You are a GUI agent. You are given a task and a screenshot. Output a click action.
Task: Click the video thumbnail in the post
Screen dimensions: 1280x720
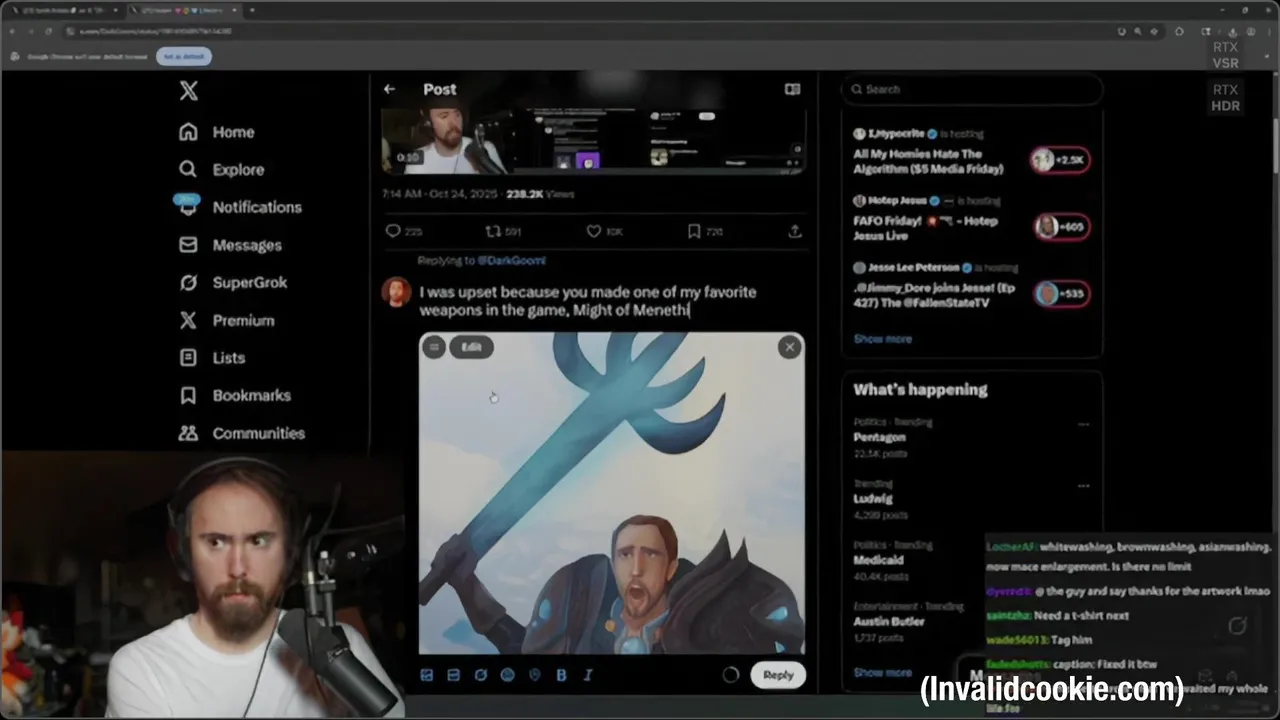594,142
